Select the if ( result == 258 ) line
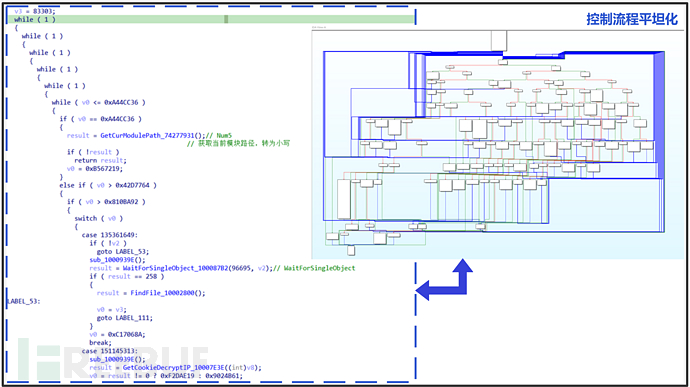The height and width of the screenshot is (387, 690). (127, 276)
